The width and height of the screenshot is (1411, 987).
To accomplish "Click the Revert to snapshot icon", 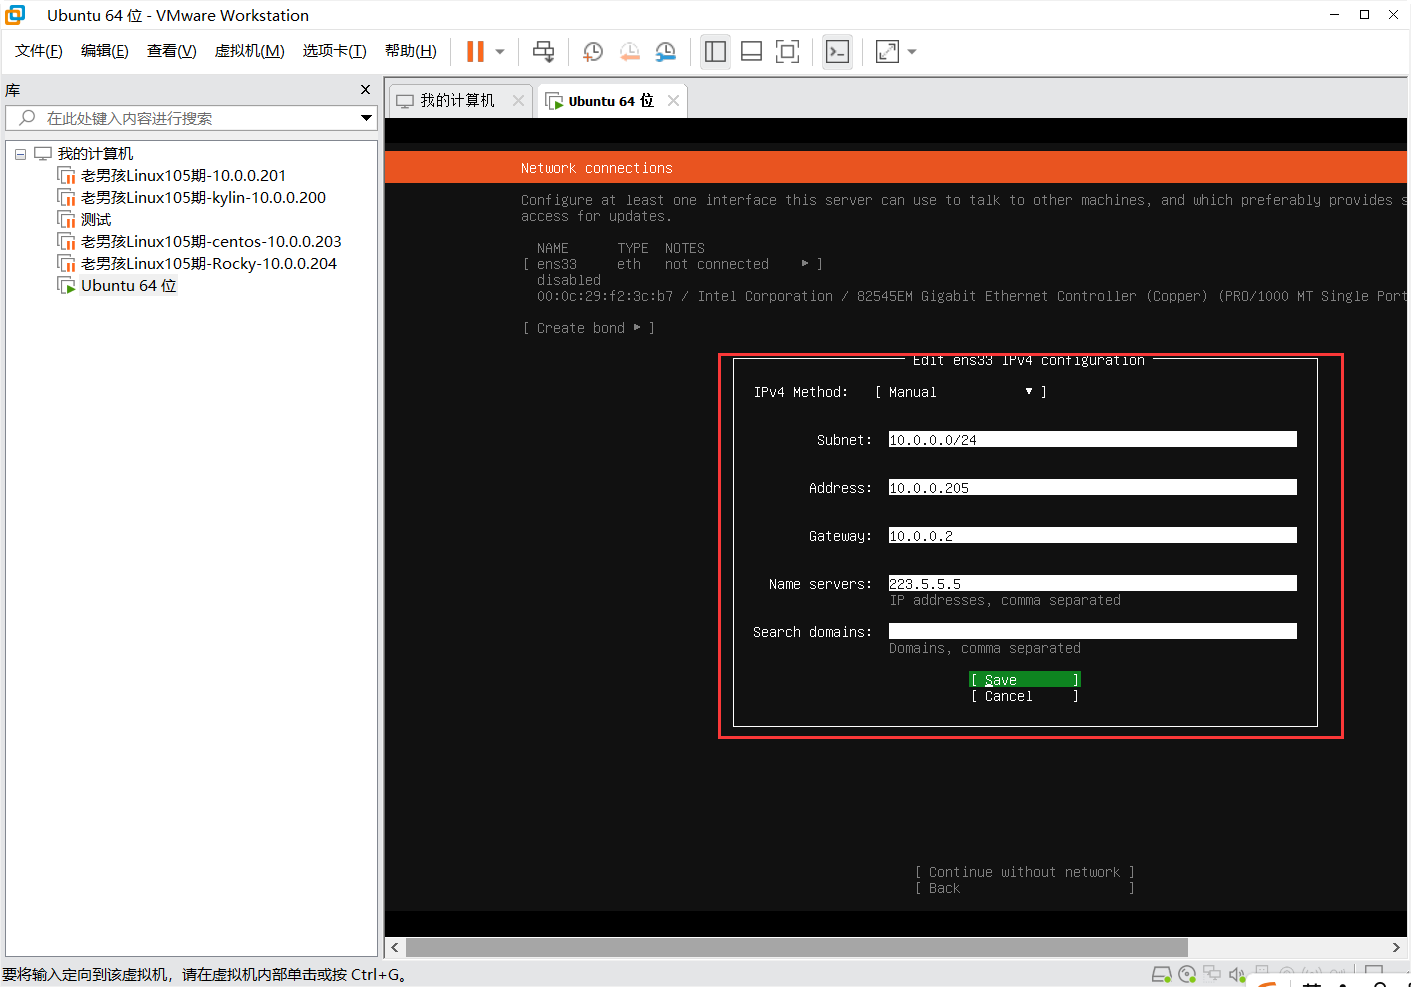I will pos(629,51).
